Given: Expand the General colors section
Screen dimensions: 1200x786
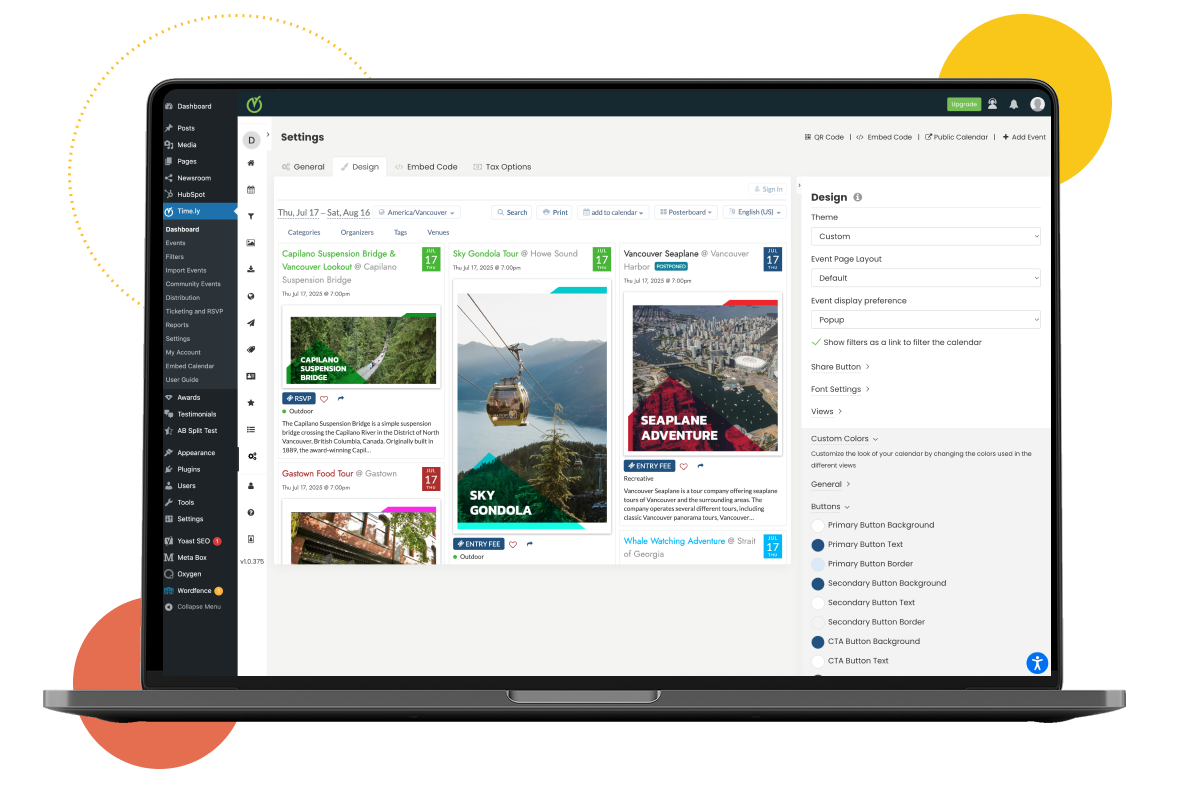Looking at the screenshot, I should click(831, 484).
